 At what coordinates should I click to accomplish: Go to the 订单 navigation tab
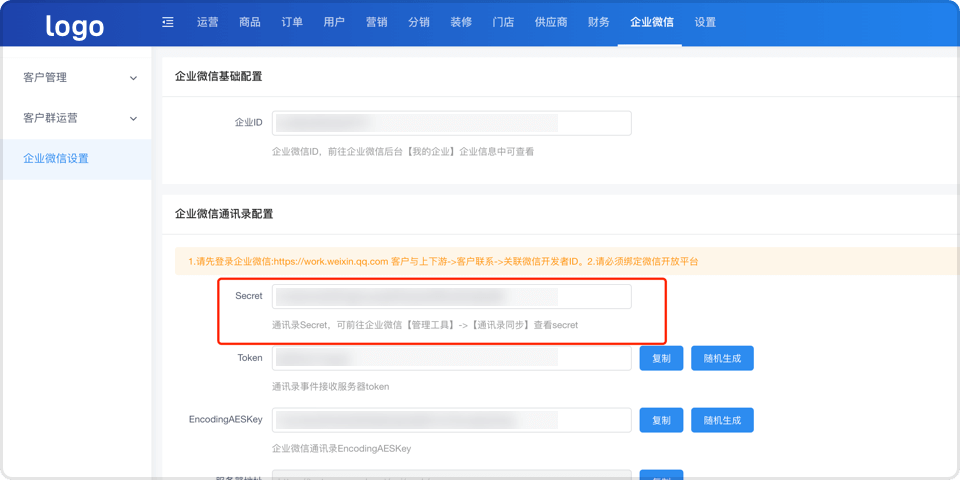click(292, 22)
